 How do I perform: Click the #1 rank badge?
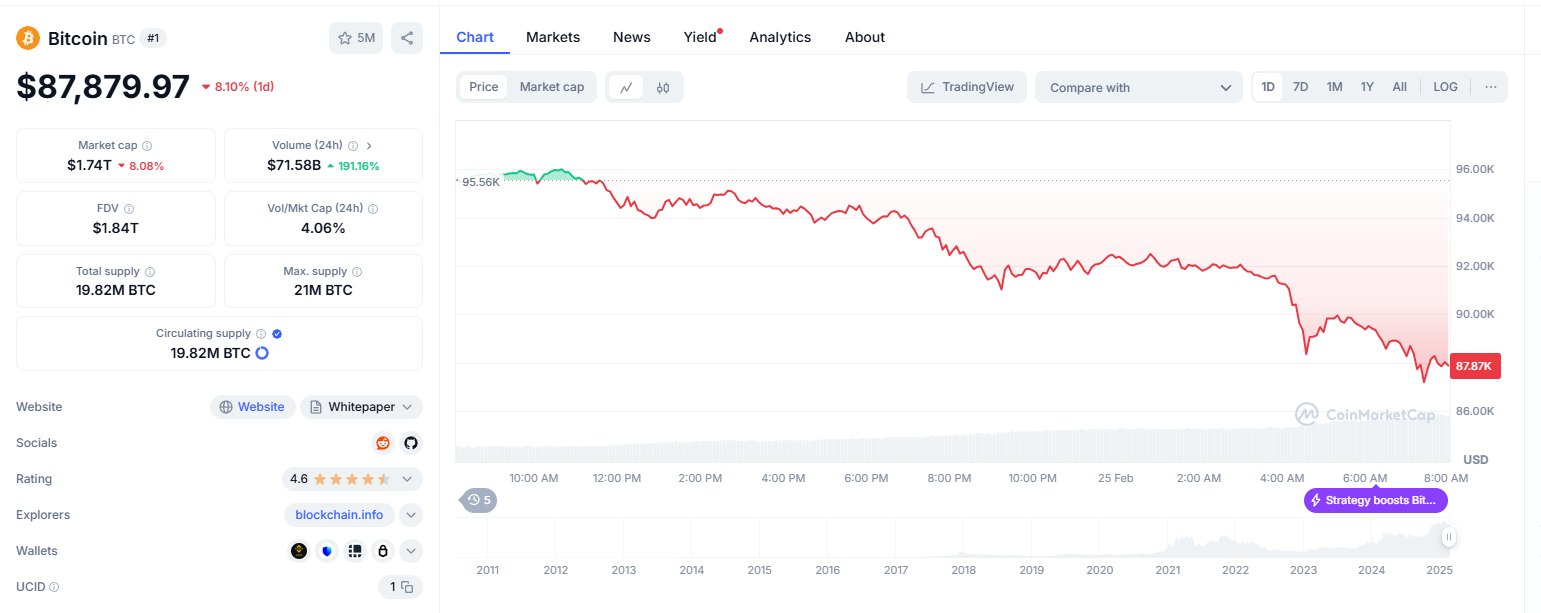tap(153, 38)
